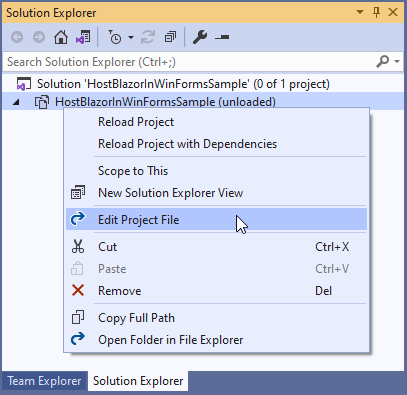Open the search options dropdown arrow
The image size is (407, 395).
coord(397,61)
